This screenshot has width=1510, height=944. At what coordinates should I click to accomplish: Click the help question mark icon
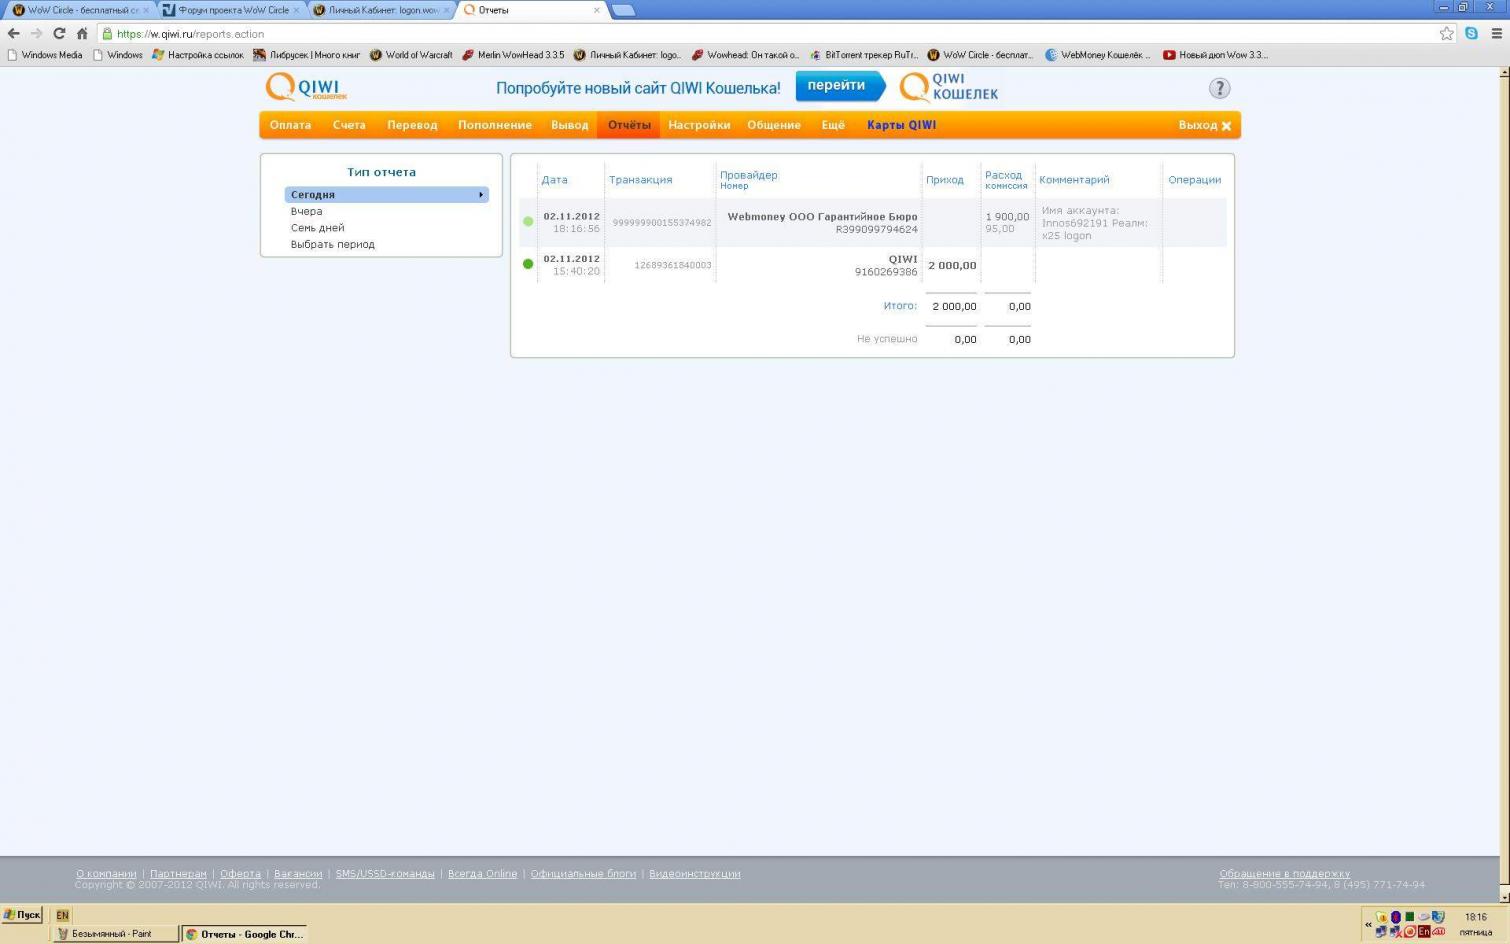coord(1219,88)
